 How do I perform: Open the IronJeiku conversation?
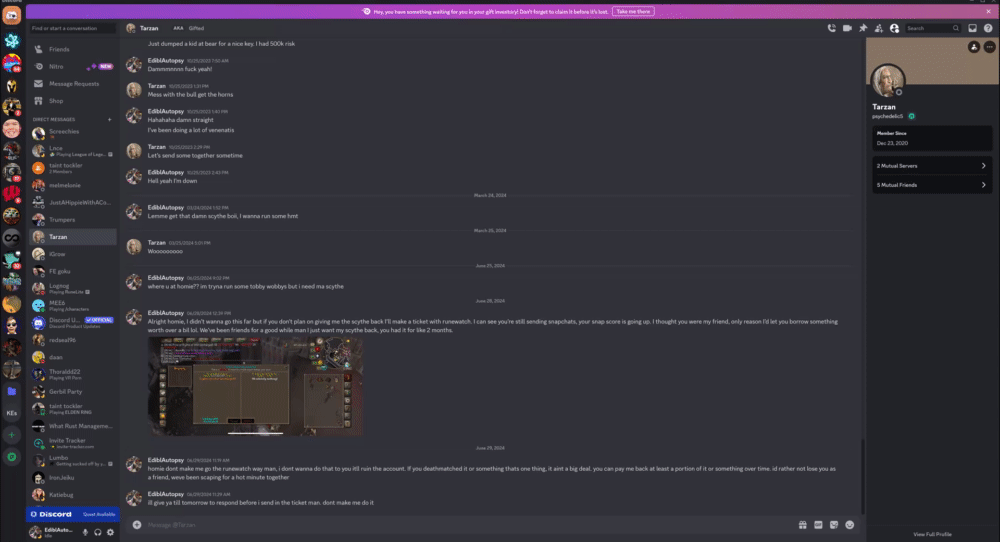tap(72, 478)
